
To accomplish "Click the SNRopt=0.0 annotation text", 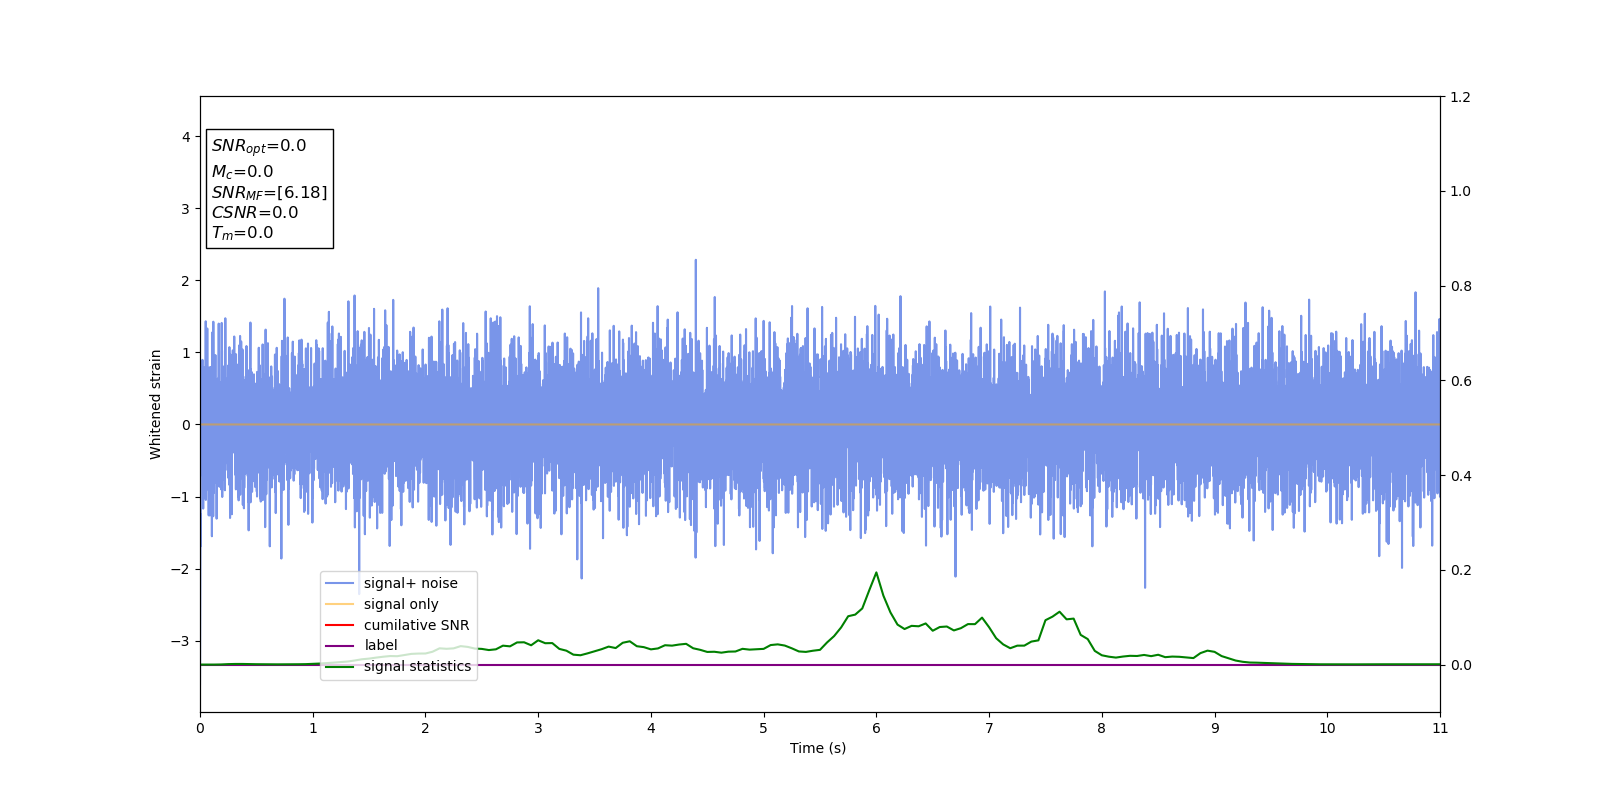I will (259, 146).
